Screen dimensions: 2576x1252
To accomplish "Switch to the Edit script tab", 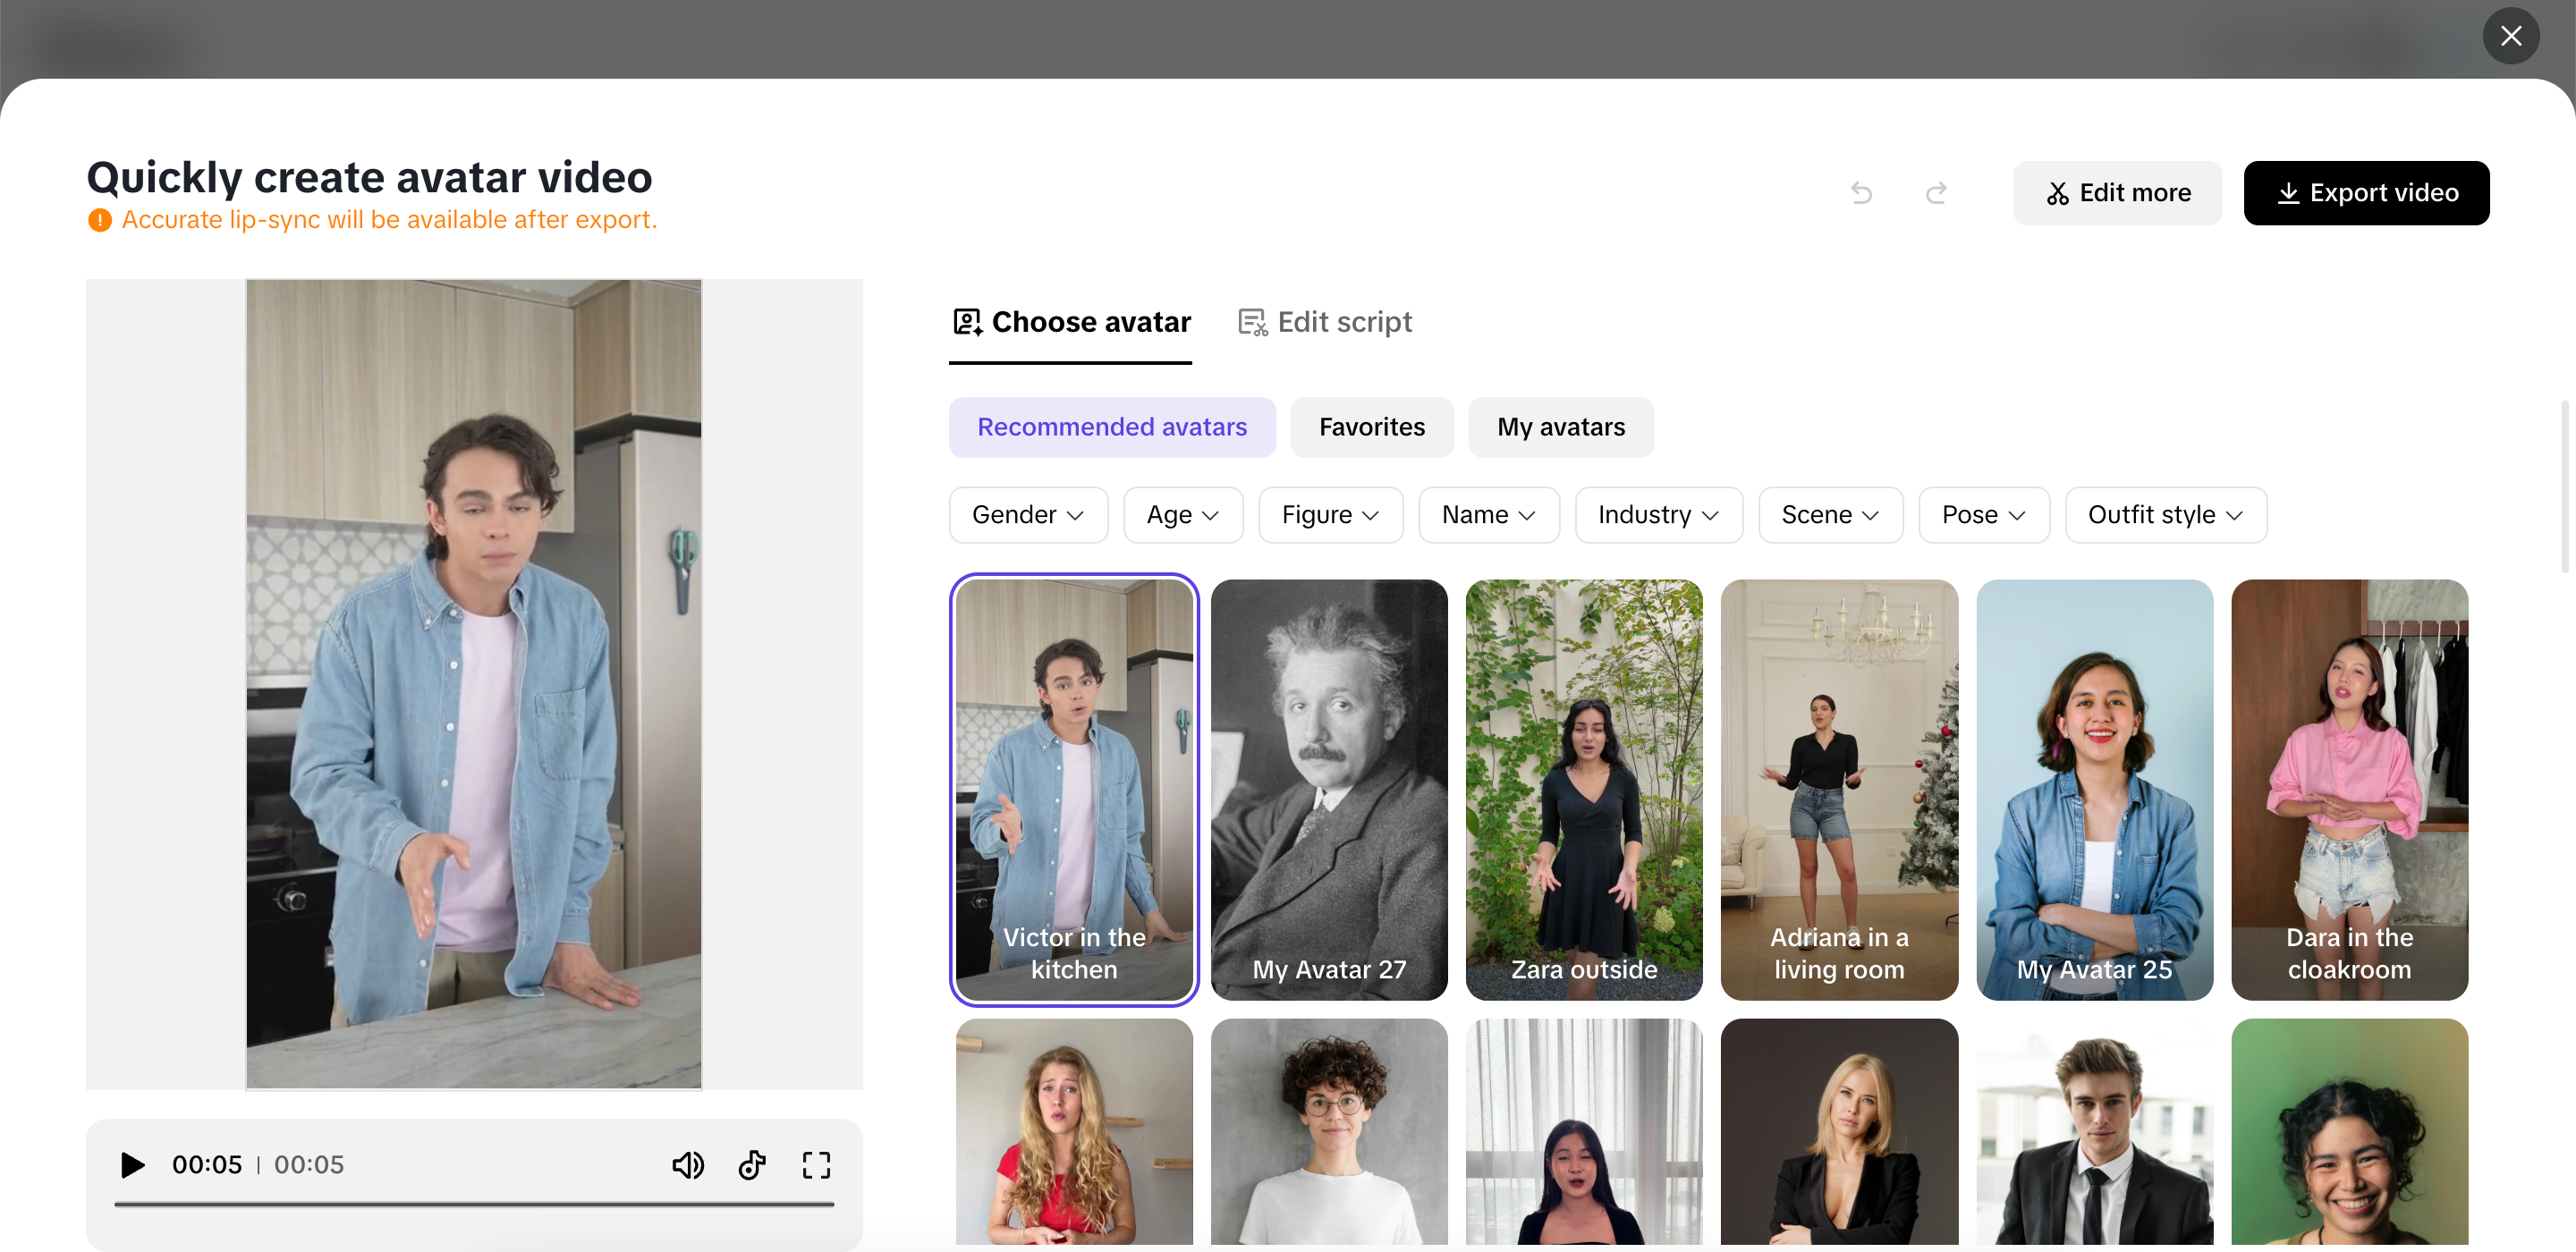I will (1324, 321).
